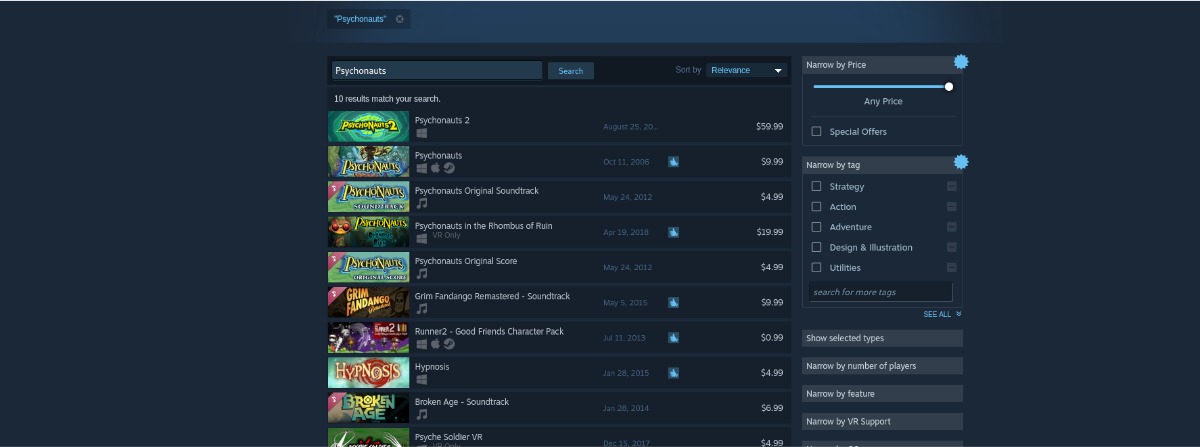Expand the Narrow by number of players section

tap(882, 366)
